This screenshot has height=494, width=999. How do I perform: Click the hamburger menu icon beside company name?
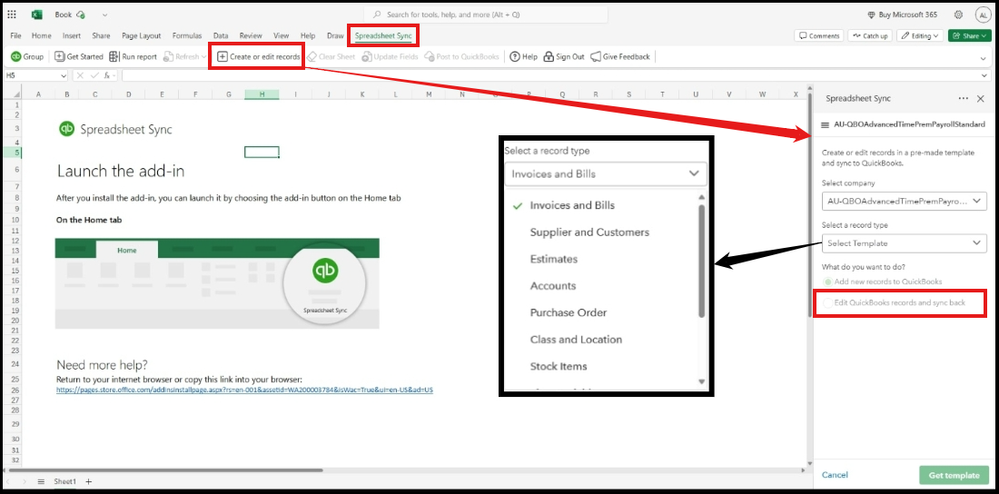(826, 124)
